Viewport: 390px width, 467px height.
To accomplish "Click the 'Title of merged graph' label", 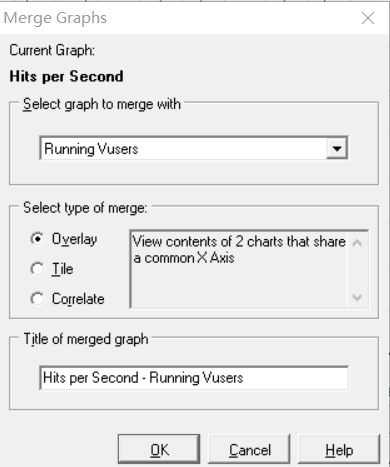I will point(86,339).
